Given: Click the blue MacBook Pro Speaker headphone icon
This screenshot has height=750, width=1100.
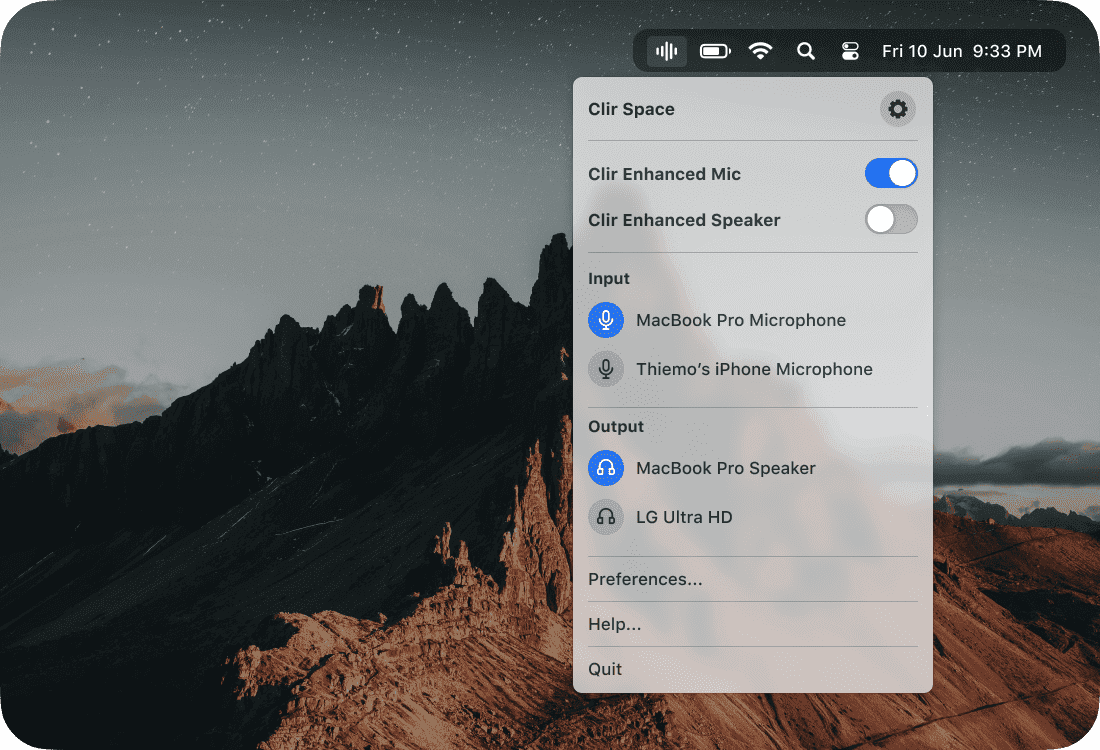Looking at the screenshot, I should (606, 468).
